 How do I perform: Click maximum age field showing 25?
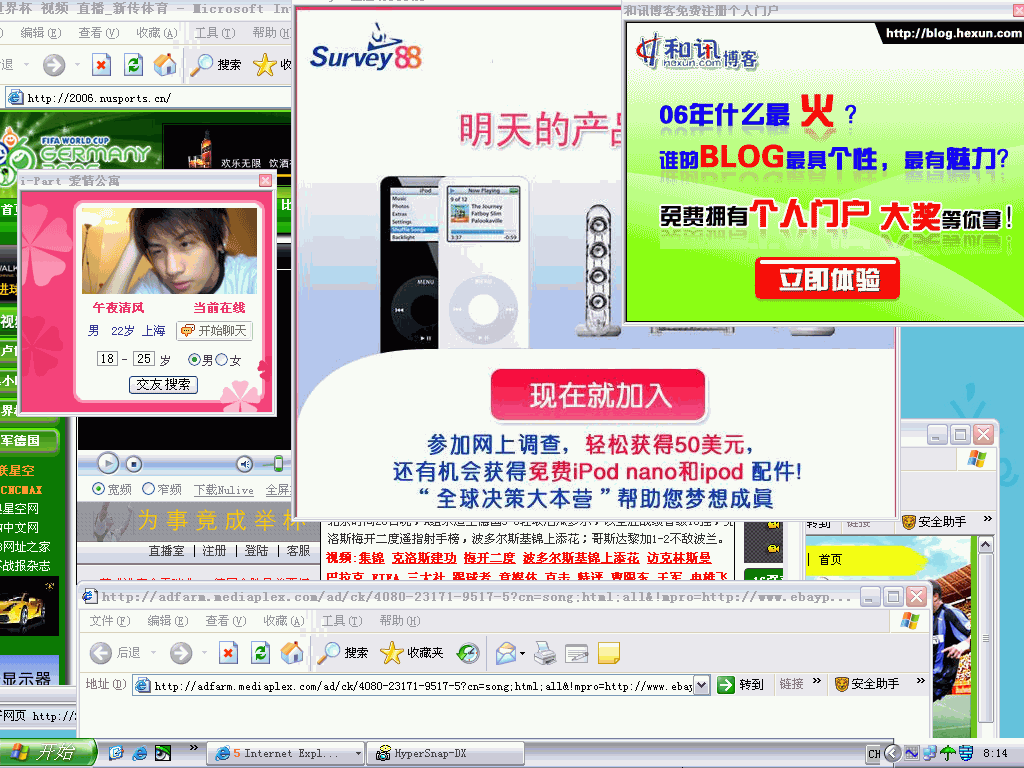[144, 359]
